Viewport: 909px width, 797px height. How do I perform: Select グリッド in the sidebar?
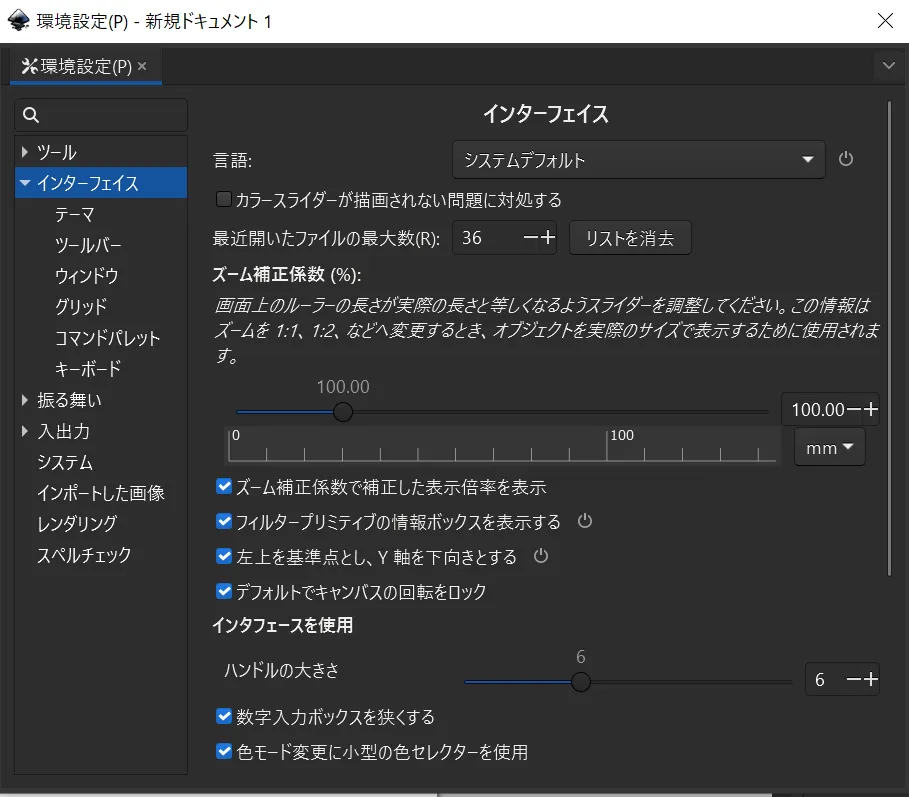[x=81, y=307]
